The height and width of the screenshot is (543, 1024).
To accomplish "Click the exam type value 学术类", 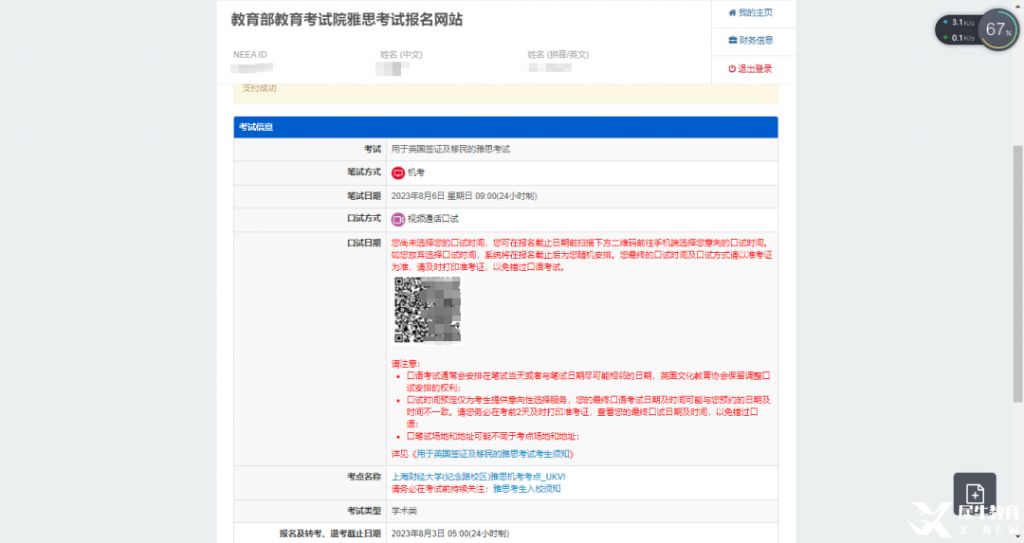I will [x=404, y=511].
